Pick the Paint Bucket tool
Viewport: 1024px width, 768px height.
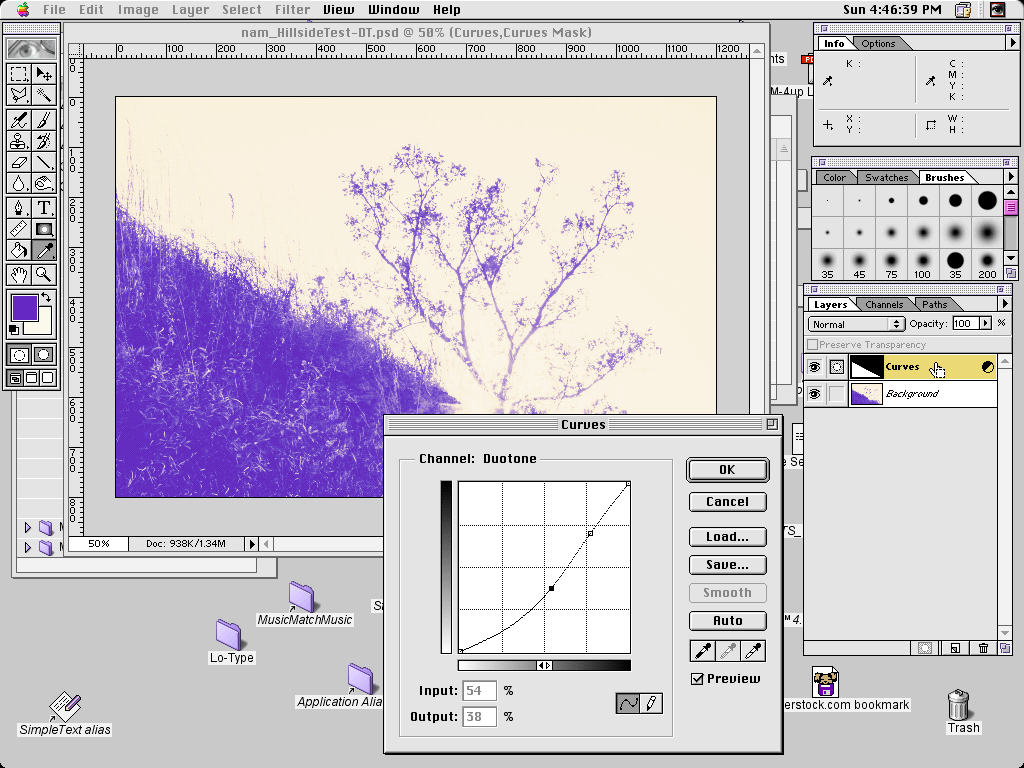(x=19, y=250)
